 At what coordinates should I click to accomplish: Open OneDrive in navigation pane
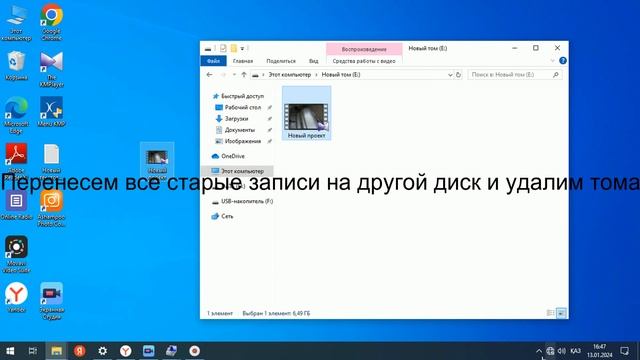coord(233,156)
